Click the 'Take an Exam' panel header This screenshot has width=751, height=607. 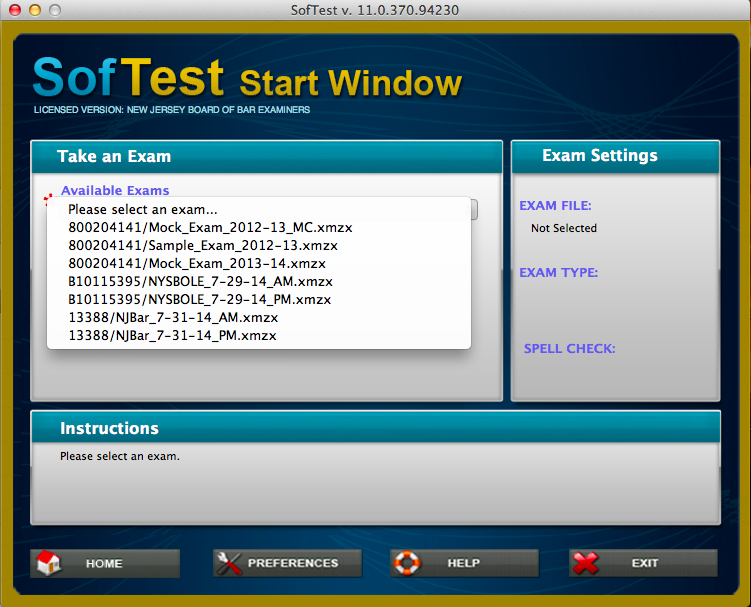(267, 157)
